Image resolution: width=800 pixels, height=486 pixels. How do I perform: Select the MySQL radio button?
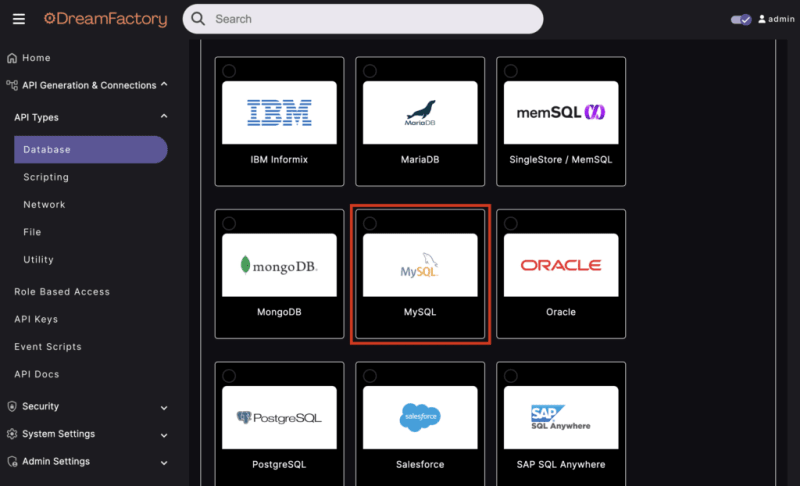tap(370, 223)
